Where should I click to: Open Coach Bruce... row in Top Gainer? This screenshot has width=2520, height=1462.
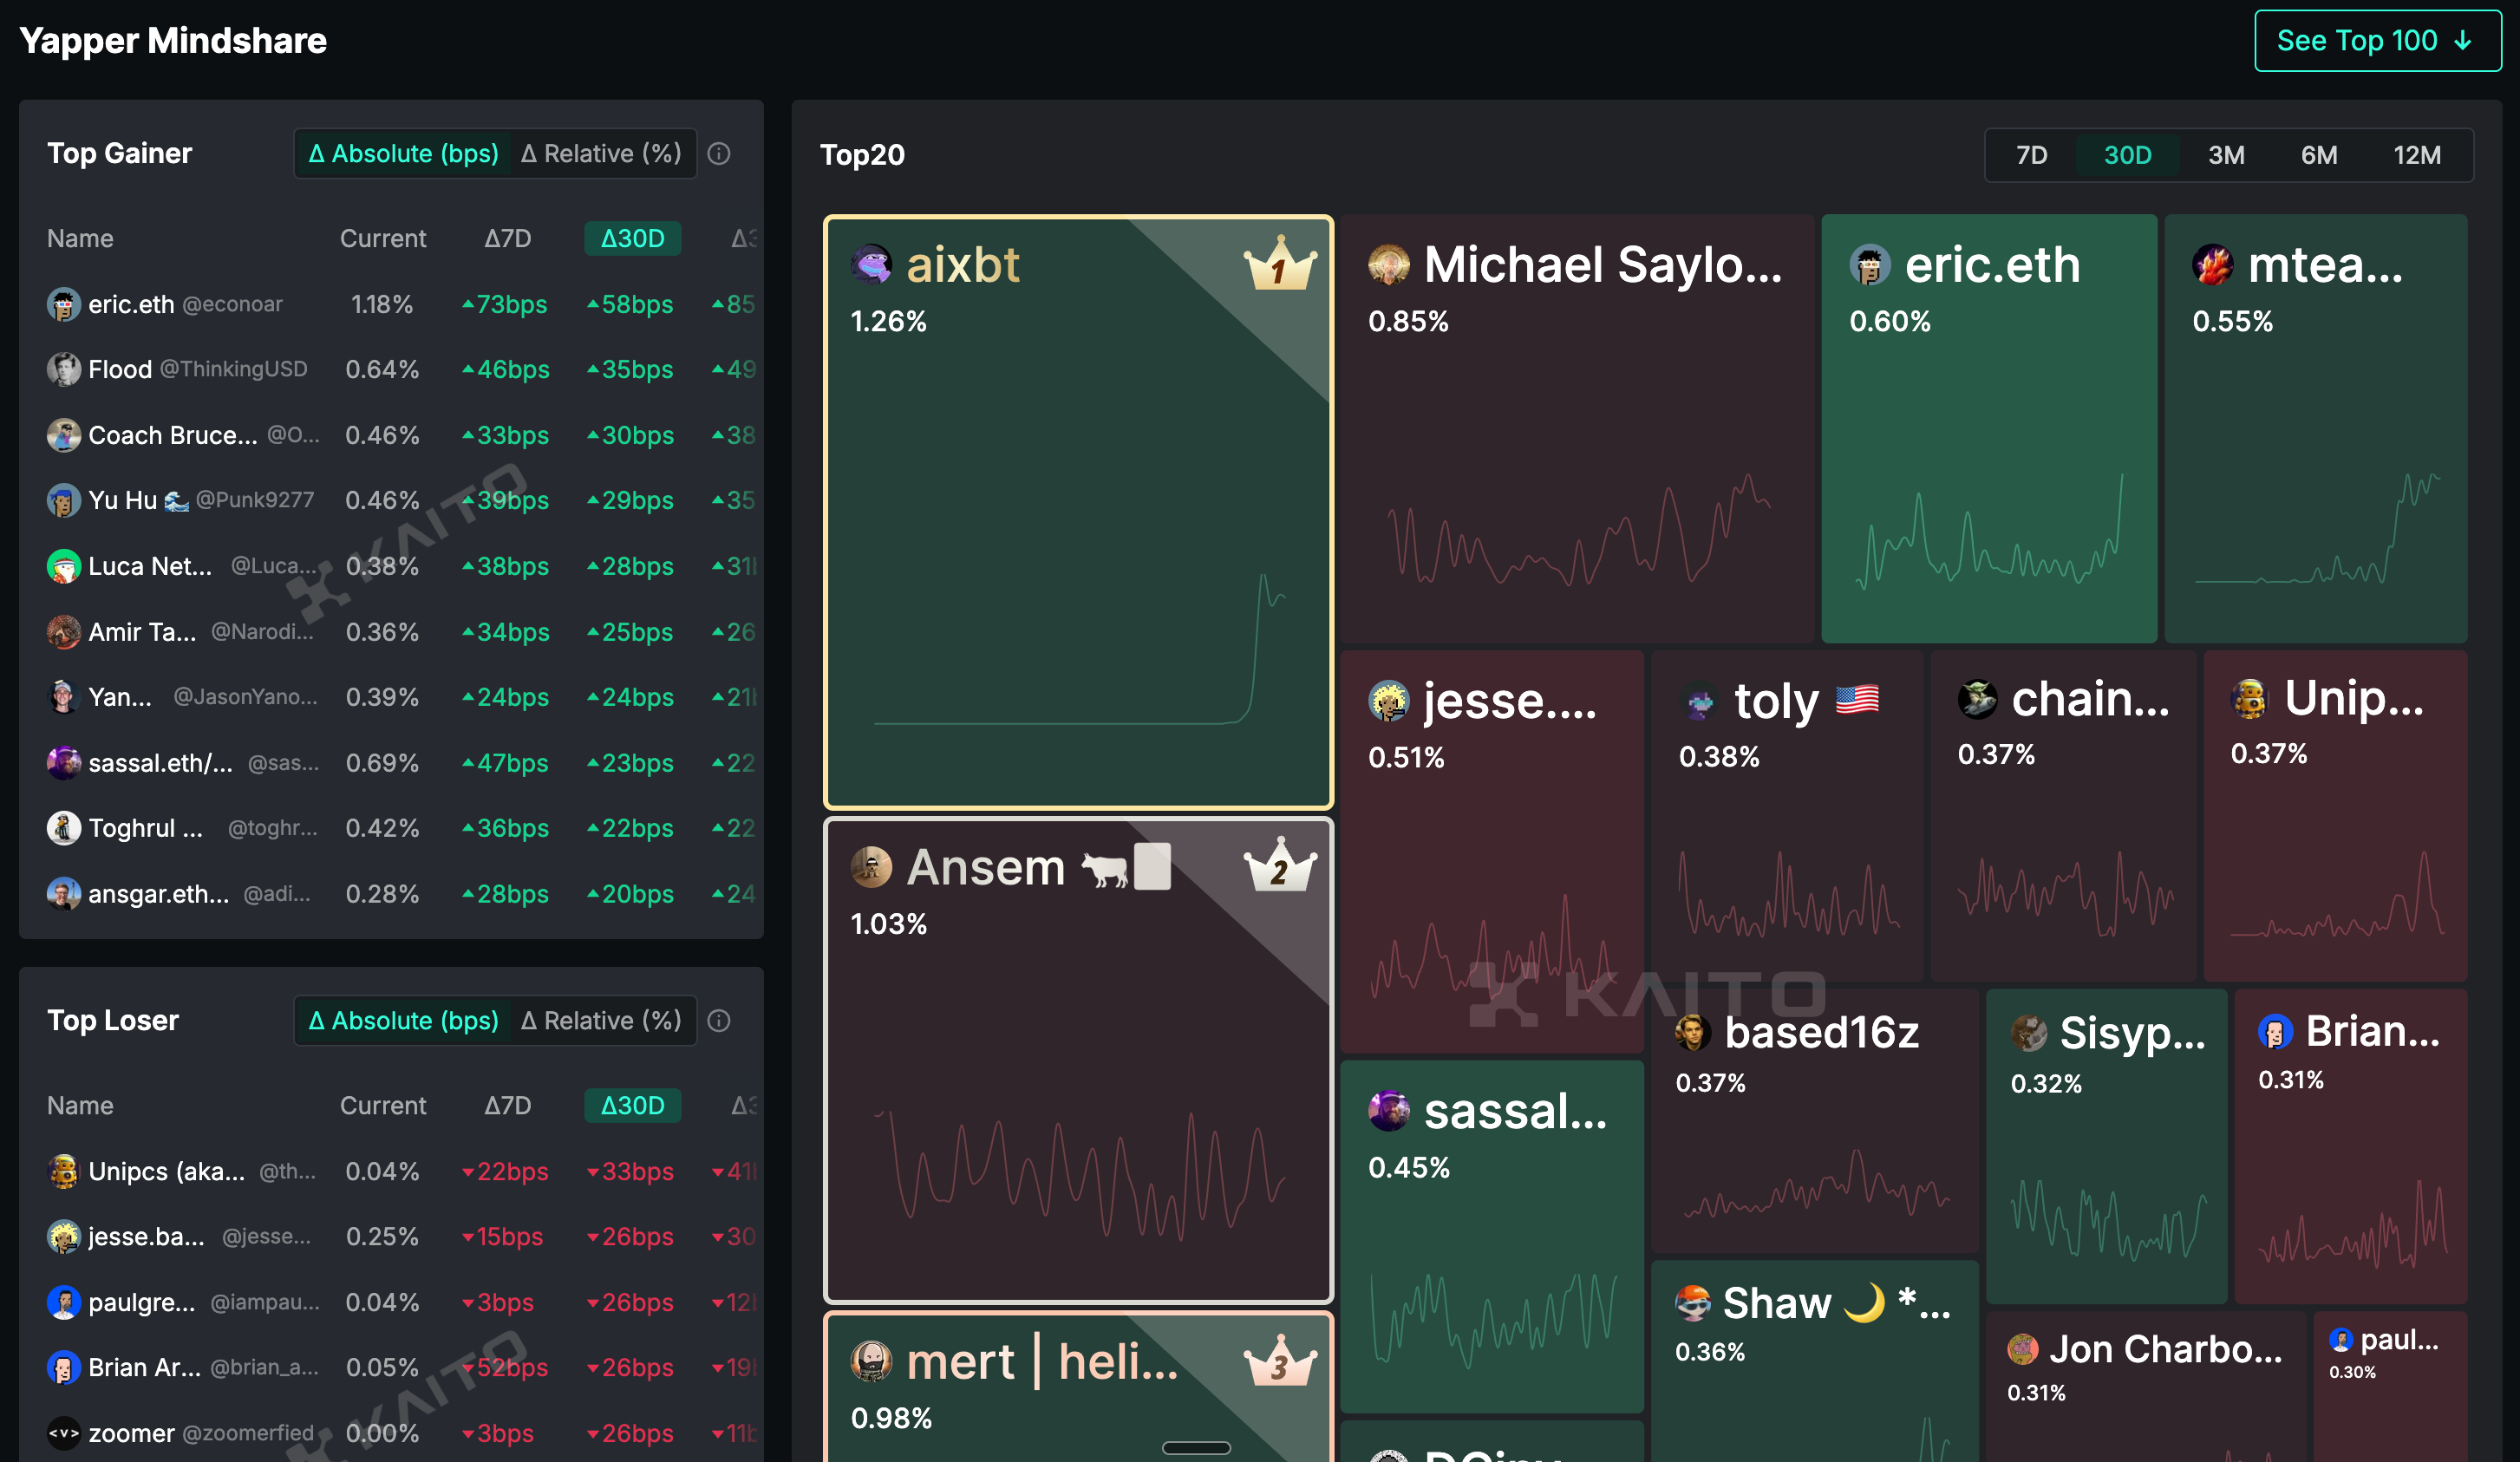(391, 436)
